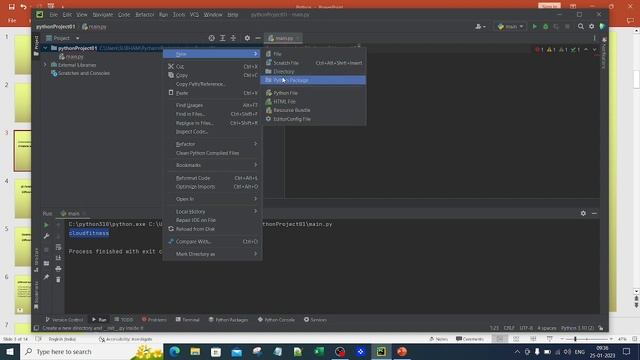Select Paste from context menu
Image resolution: width=640 pixels, height=360 pixels.
point(212,93)
